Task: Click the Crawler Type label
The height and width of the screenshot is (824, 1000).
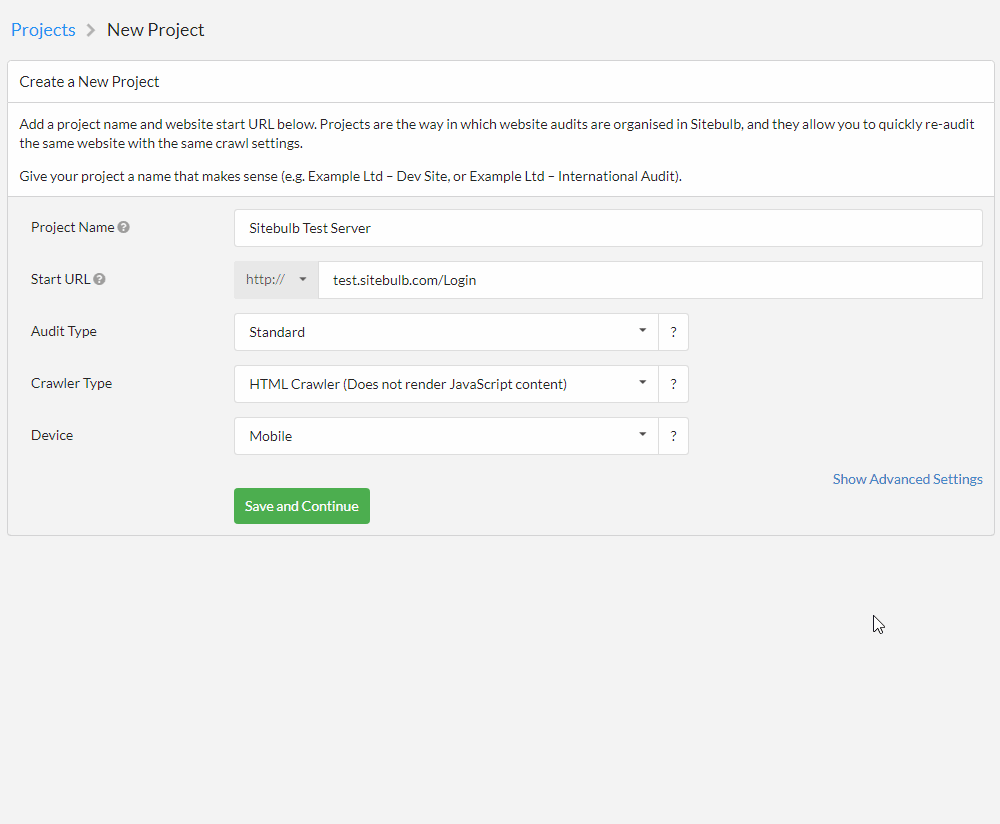Action: click(71, 383)
